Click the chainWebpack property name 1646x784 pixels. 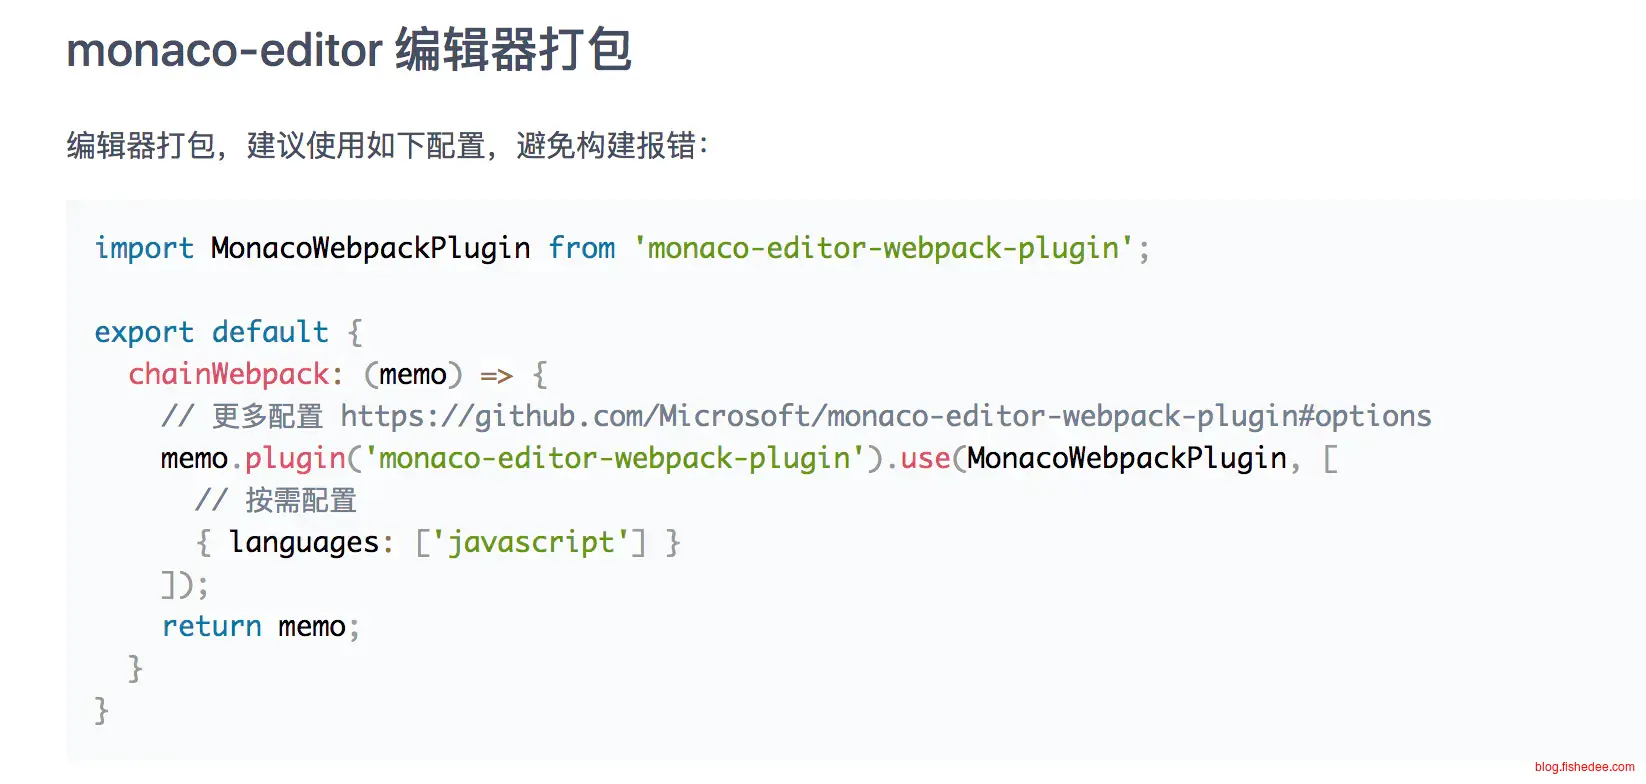(x=229, y=374)
